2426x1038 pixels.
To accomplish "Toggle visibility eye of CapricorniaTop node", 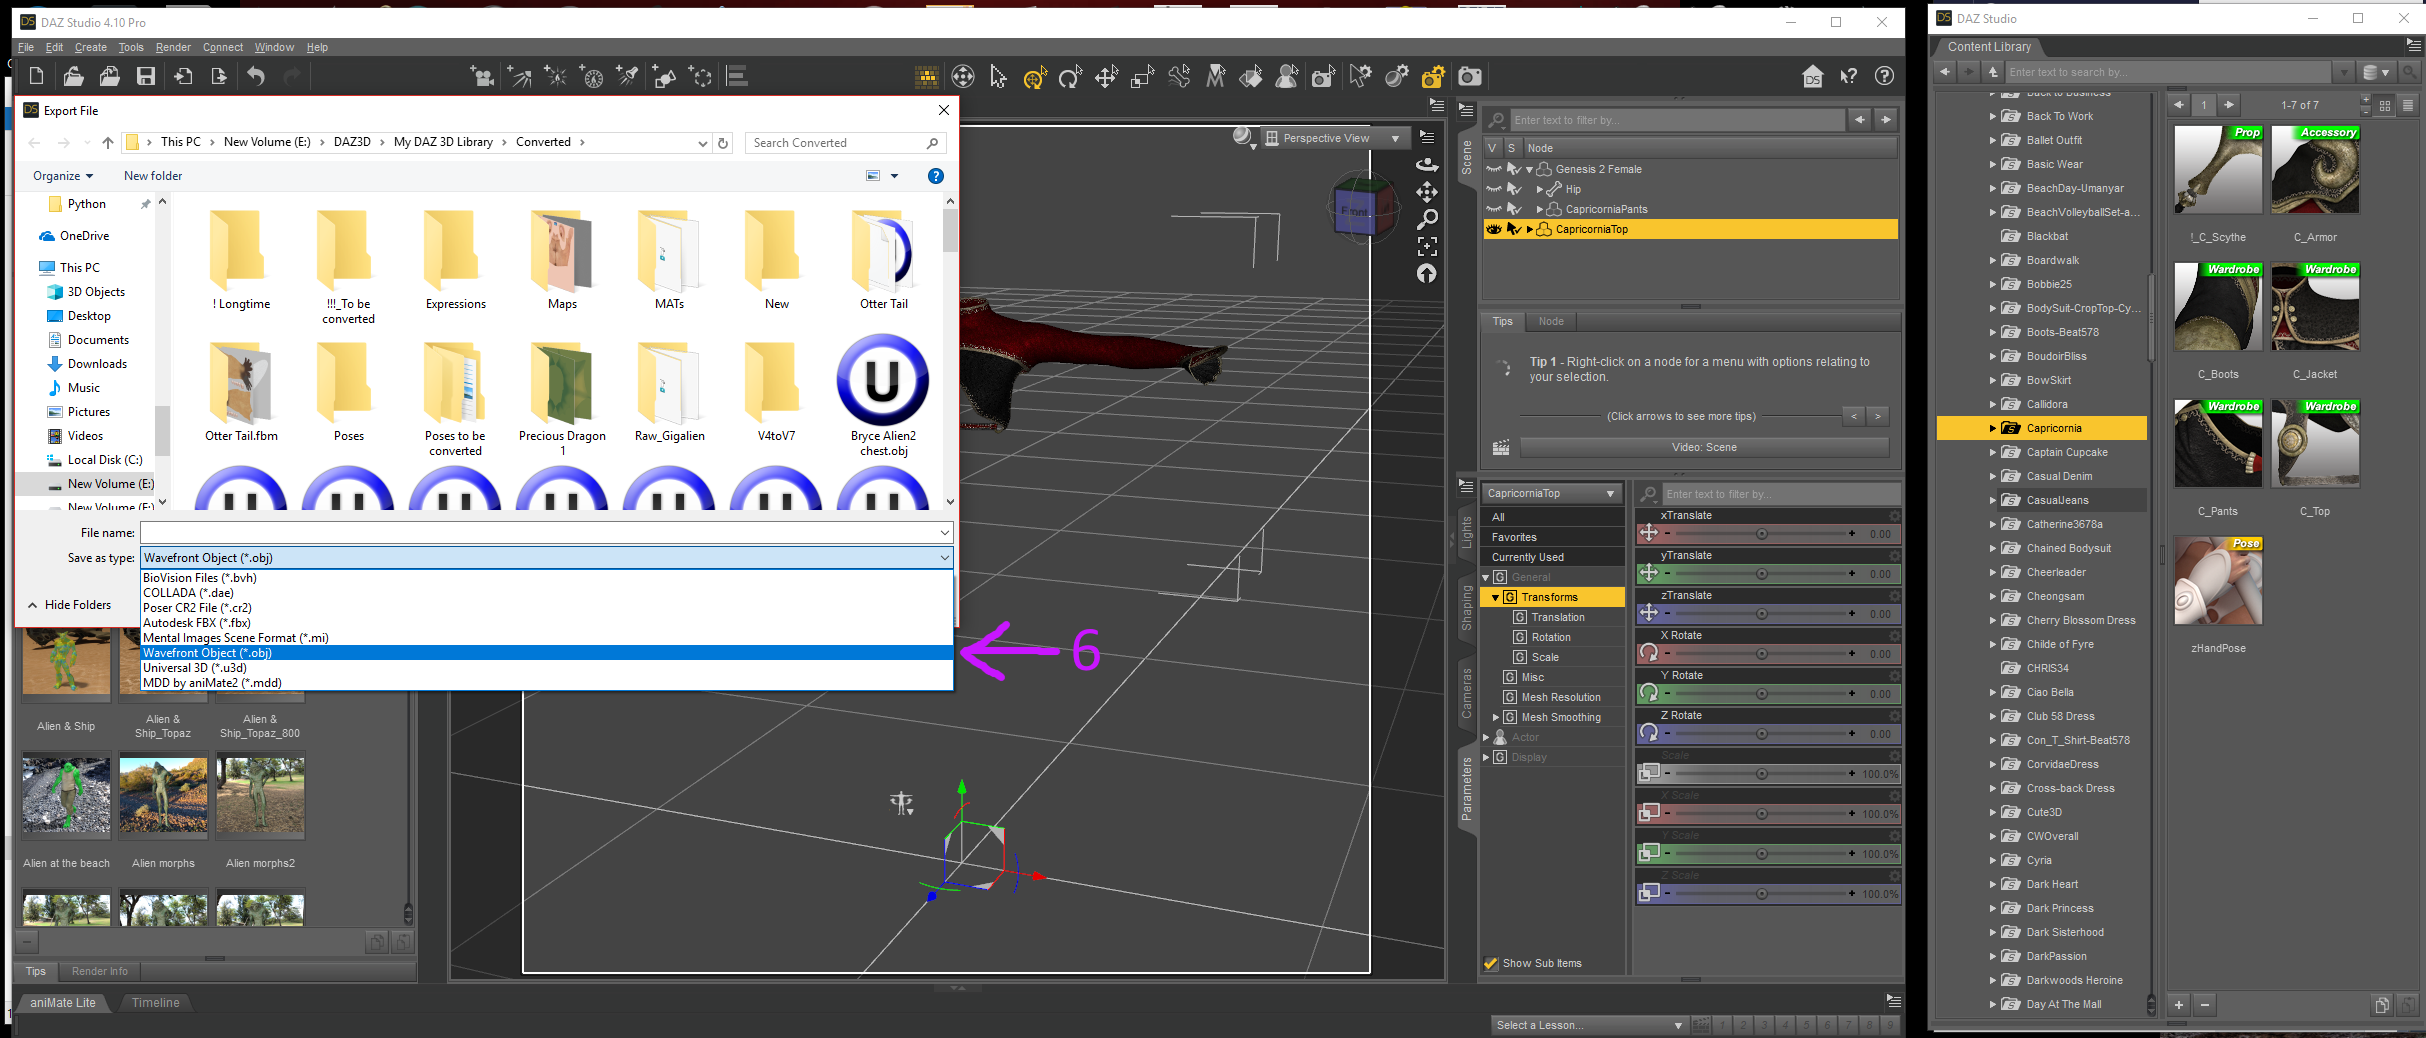I will coord(1494,229).
